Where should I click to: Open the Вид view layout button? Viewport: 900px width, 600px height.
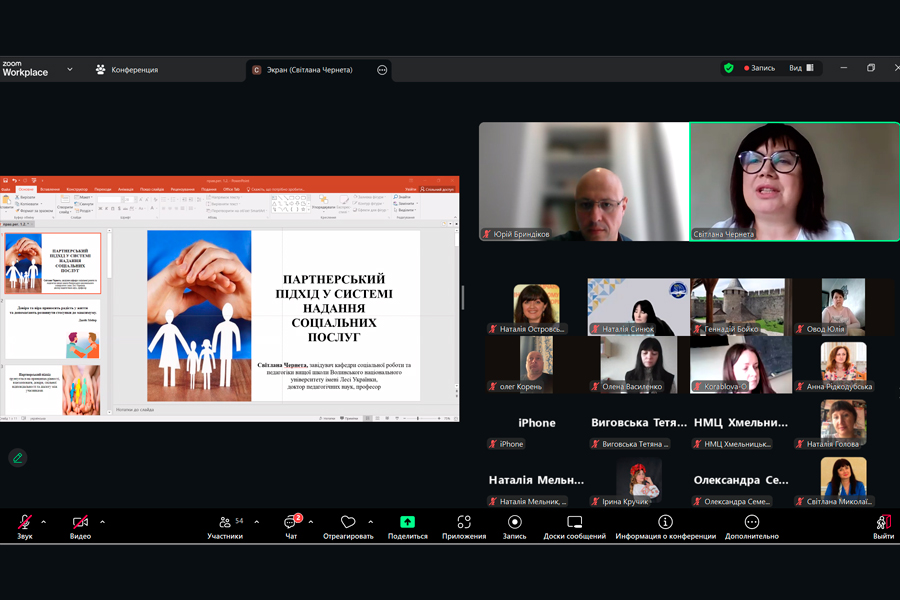(802, 68)
